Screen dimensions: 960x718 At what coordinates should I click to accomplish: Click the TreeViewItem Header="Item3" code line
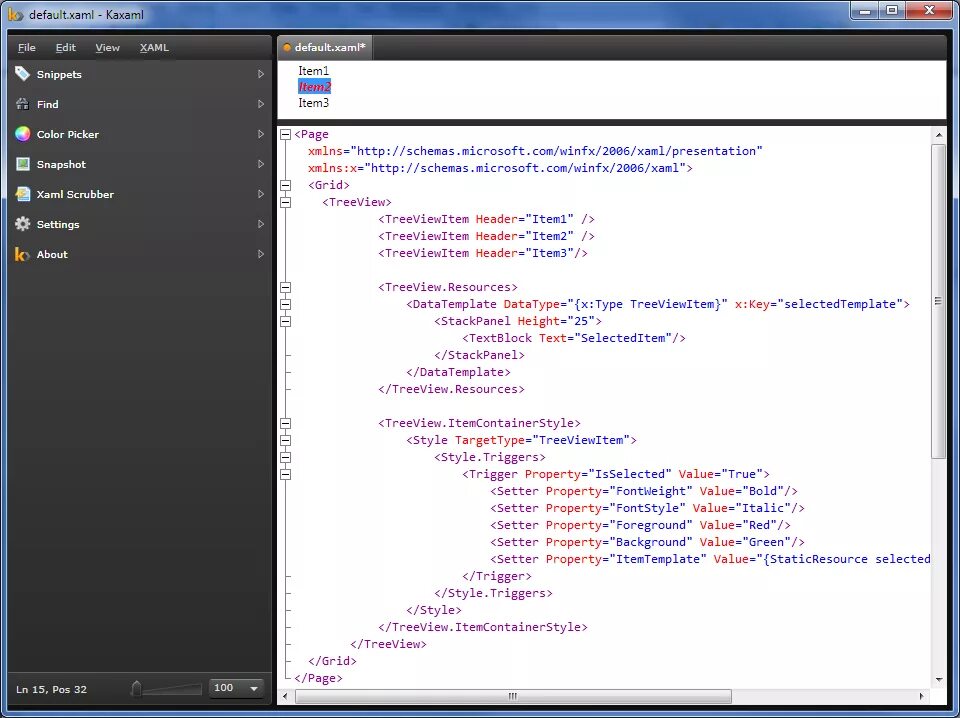(x=482, y=253)
